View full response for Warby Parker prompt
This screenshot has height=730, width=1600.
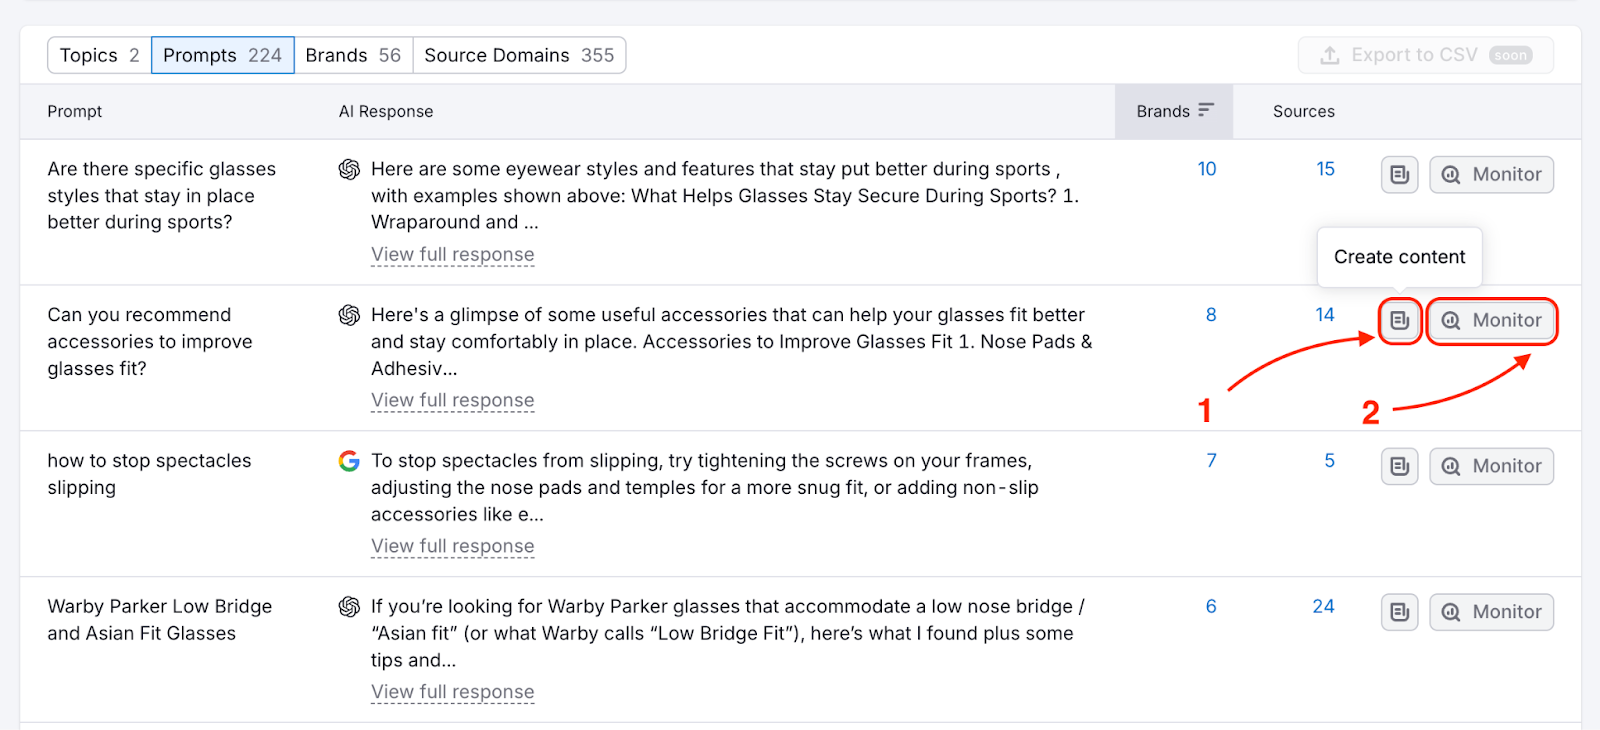coord(452,692)
